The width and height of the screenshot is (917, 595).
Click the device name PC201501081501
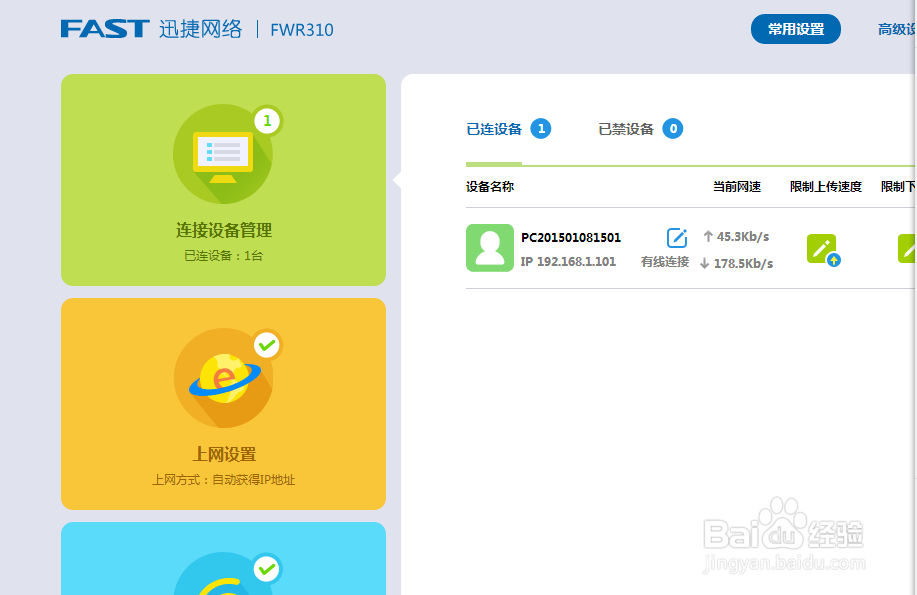pos(571,238)
